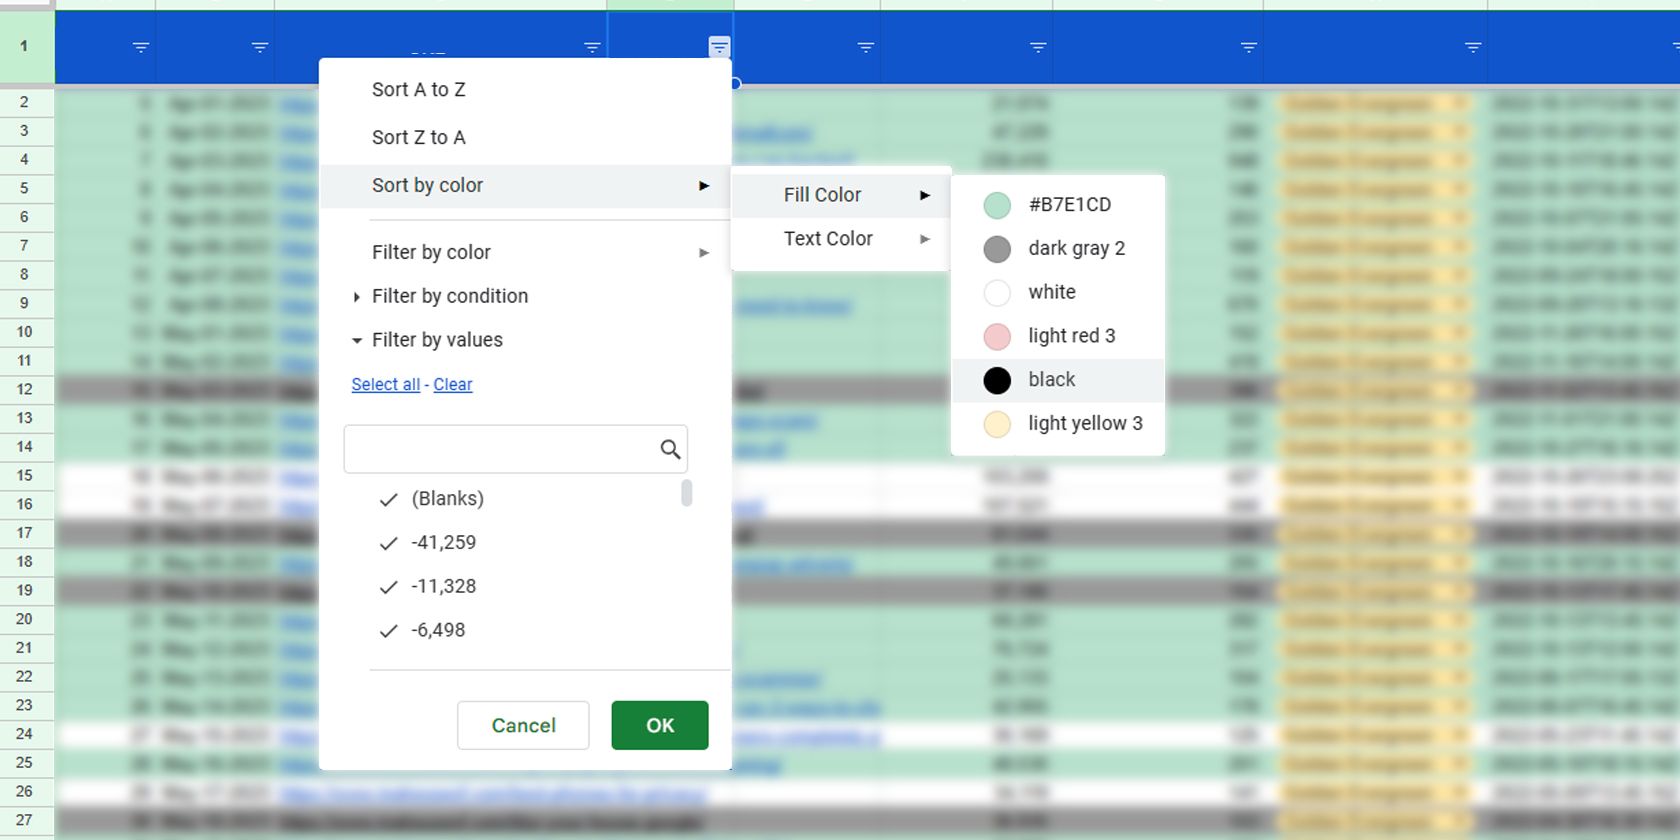
Task: Select the black fill color
Action: point(1058,380)
